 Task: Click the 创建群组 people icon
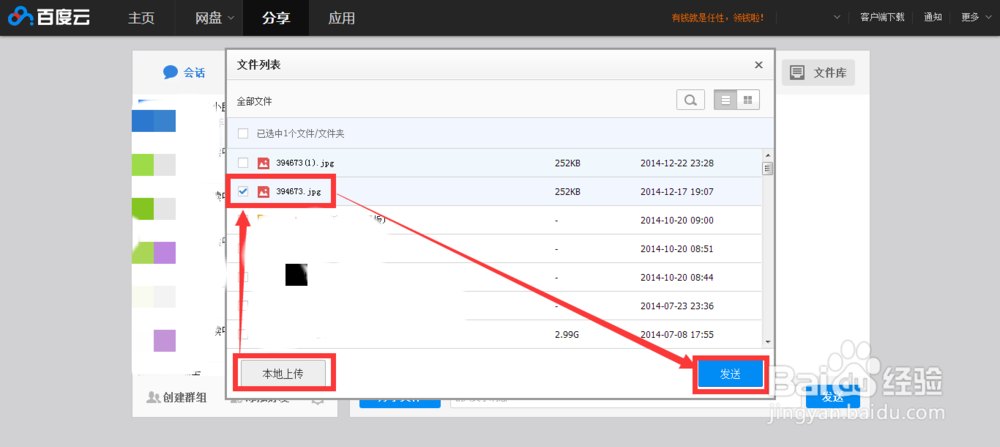click(153, 397)
